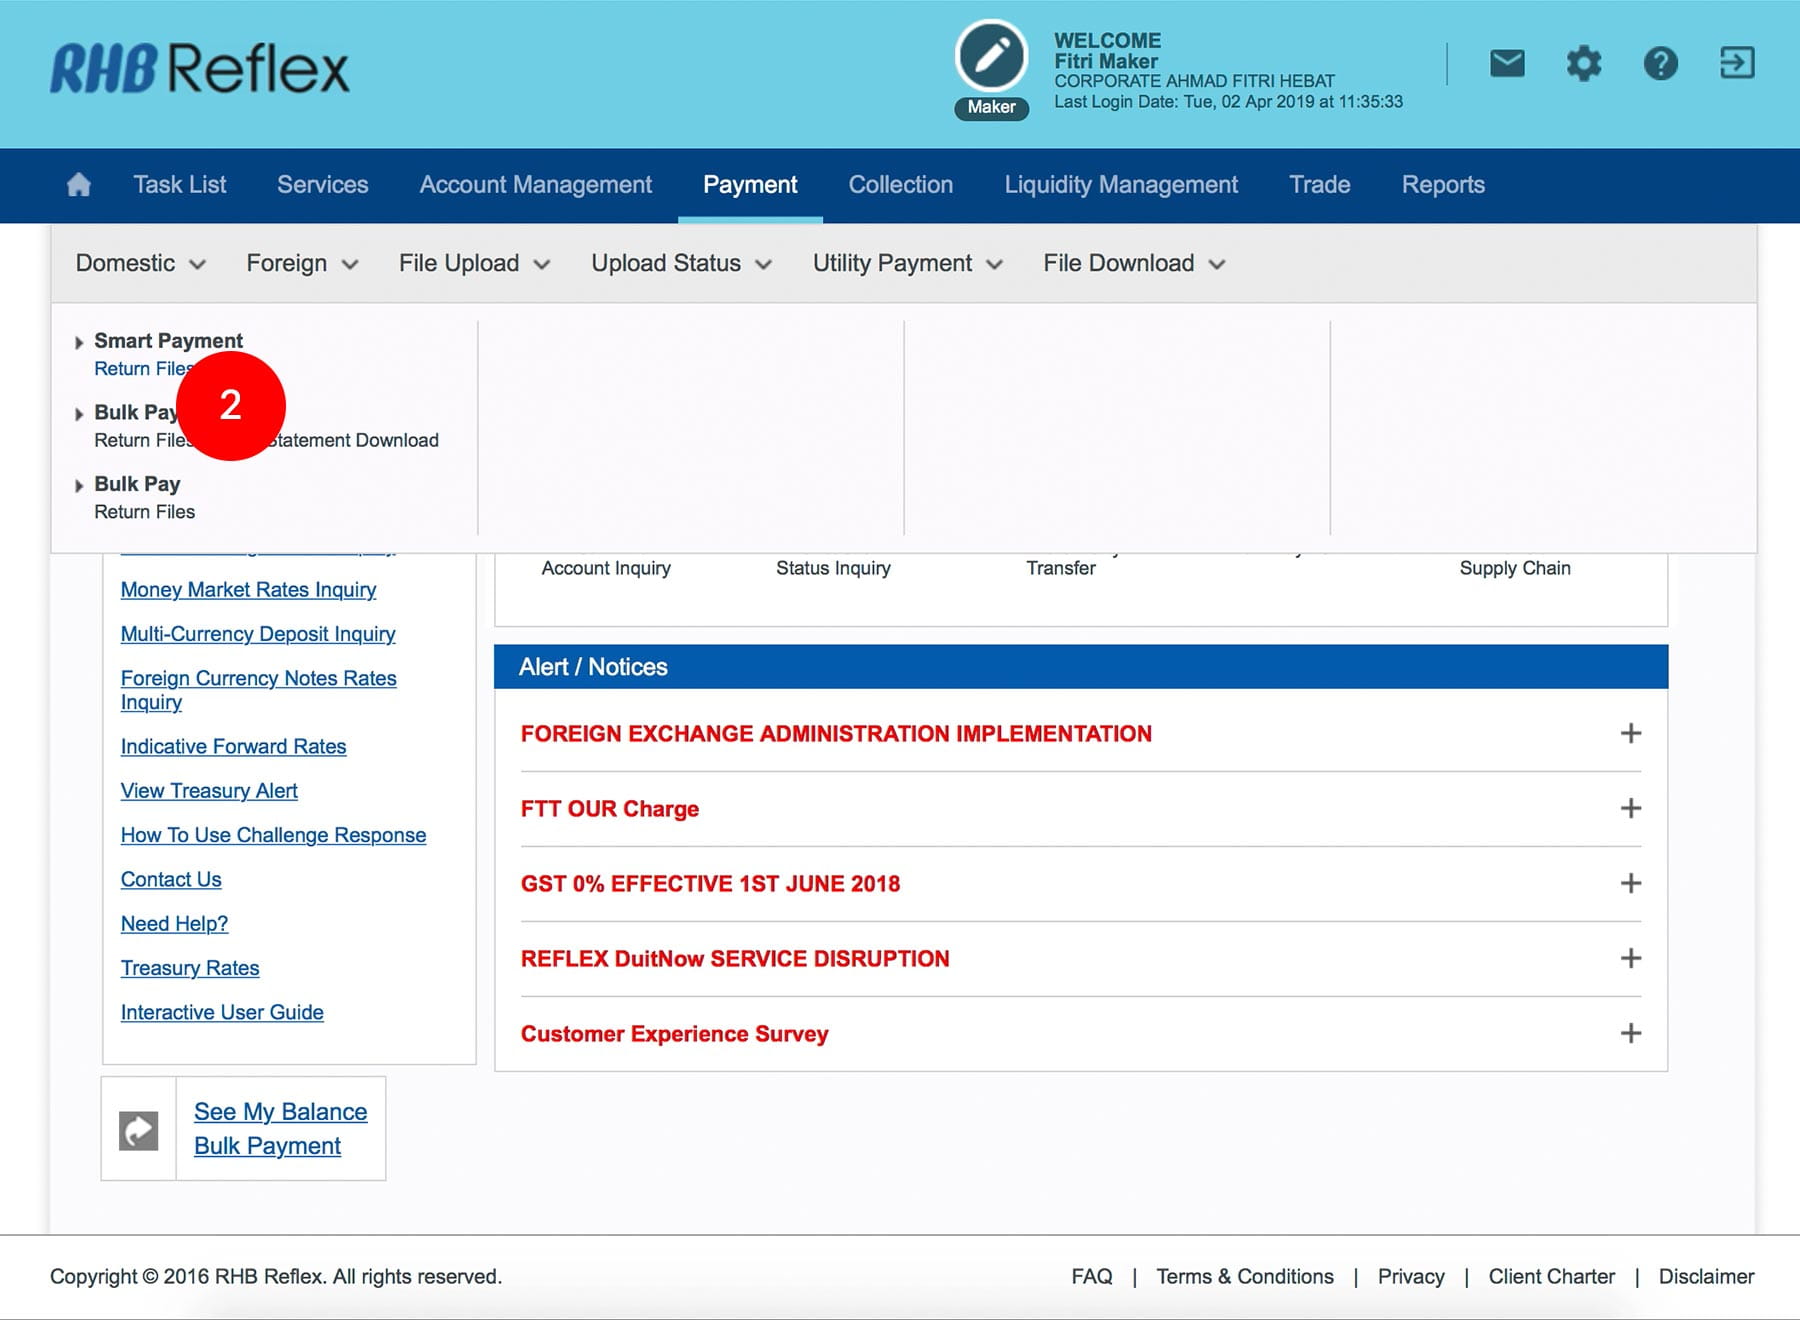Expand Foreign Exchange Administration Implementation notice
Screen dimensions: 1800x1320
pyautogui.click(x=1630, y=733)
